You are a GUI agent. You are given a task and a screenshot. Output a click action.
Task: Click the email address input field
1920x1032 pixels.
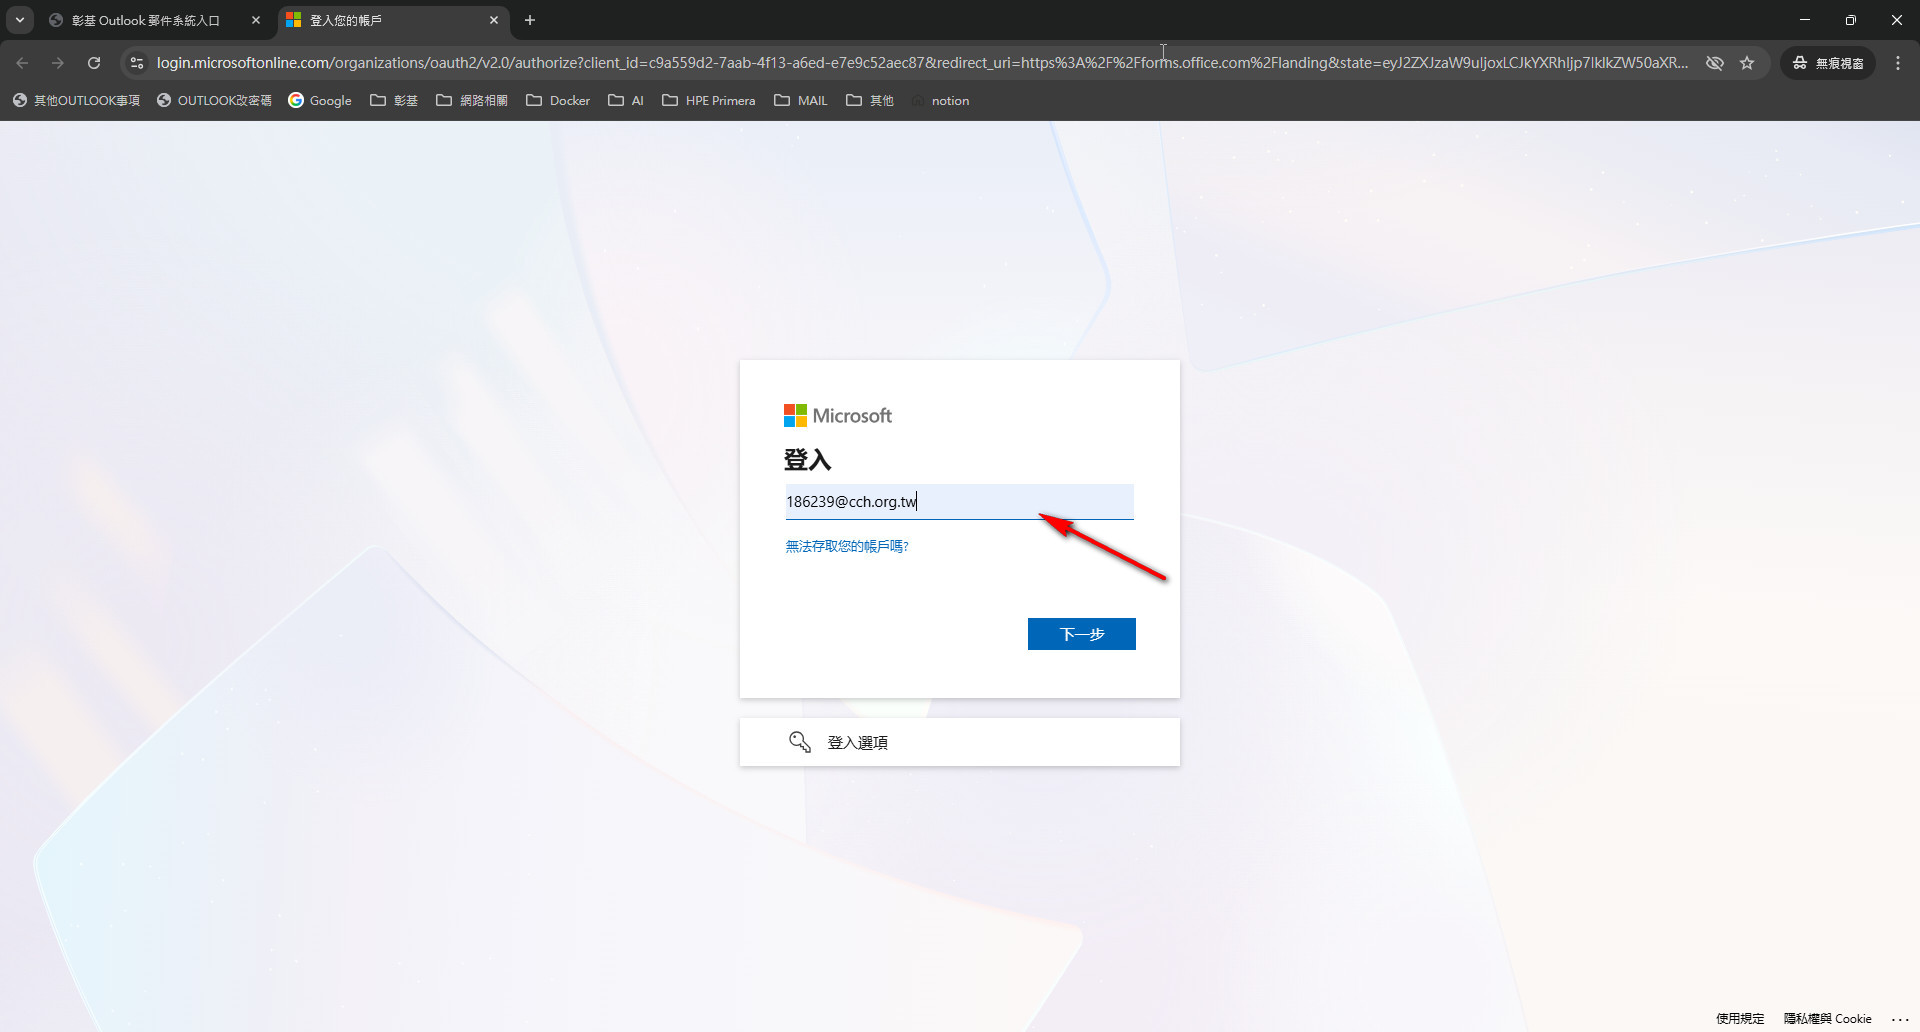click(x=958, y=502)
